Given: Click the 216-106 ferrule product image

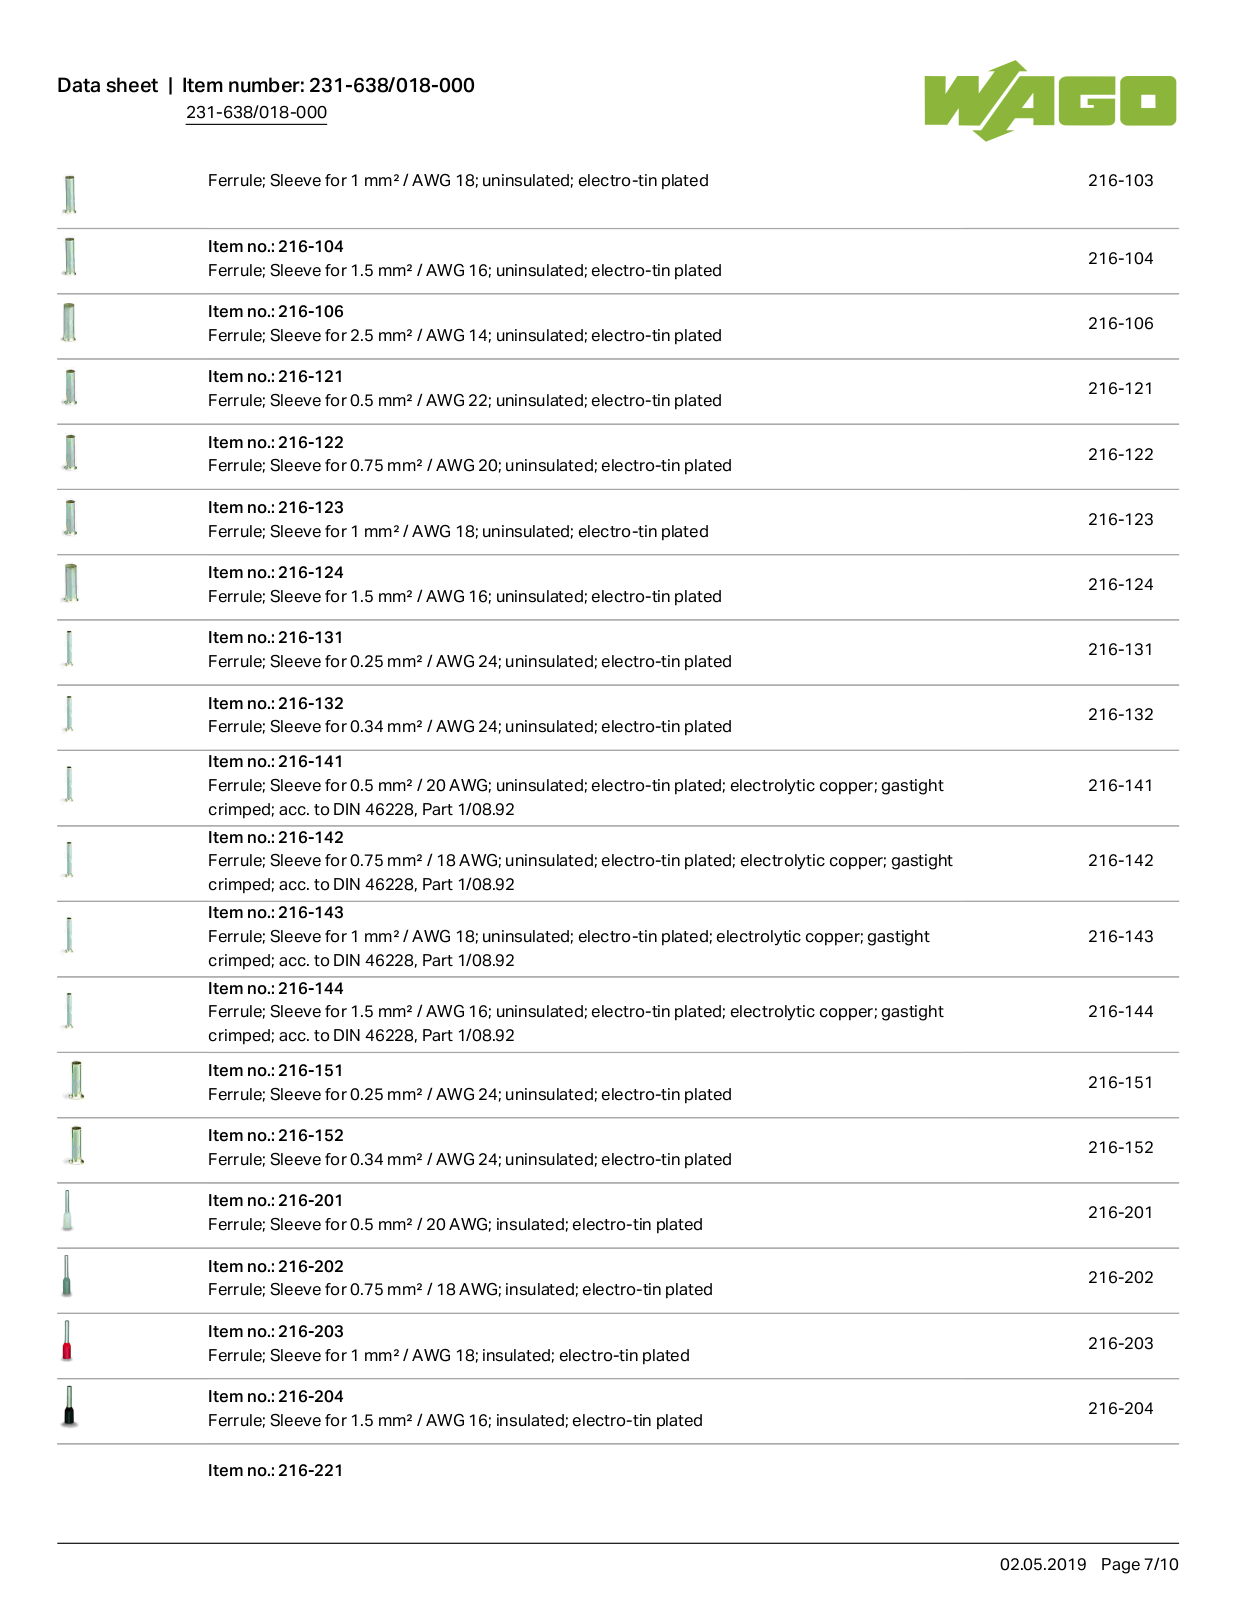Looking at the screenshot, I should pyautogui.click(x=68, y=322).
